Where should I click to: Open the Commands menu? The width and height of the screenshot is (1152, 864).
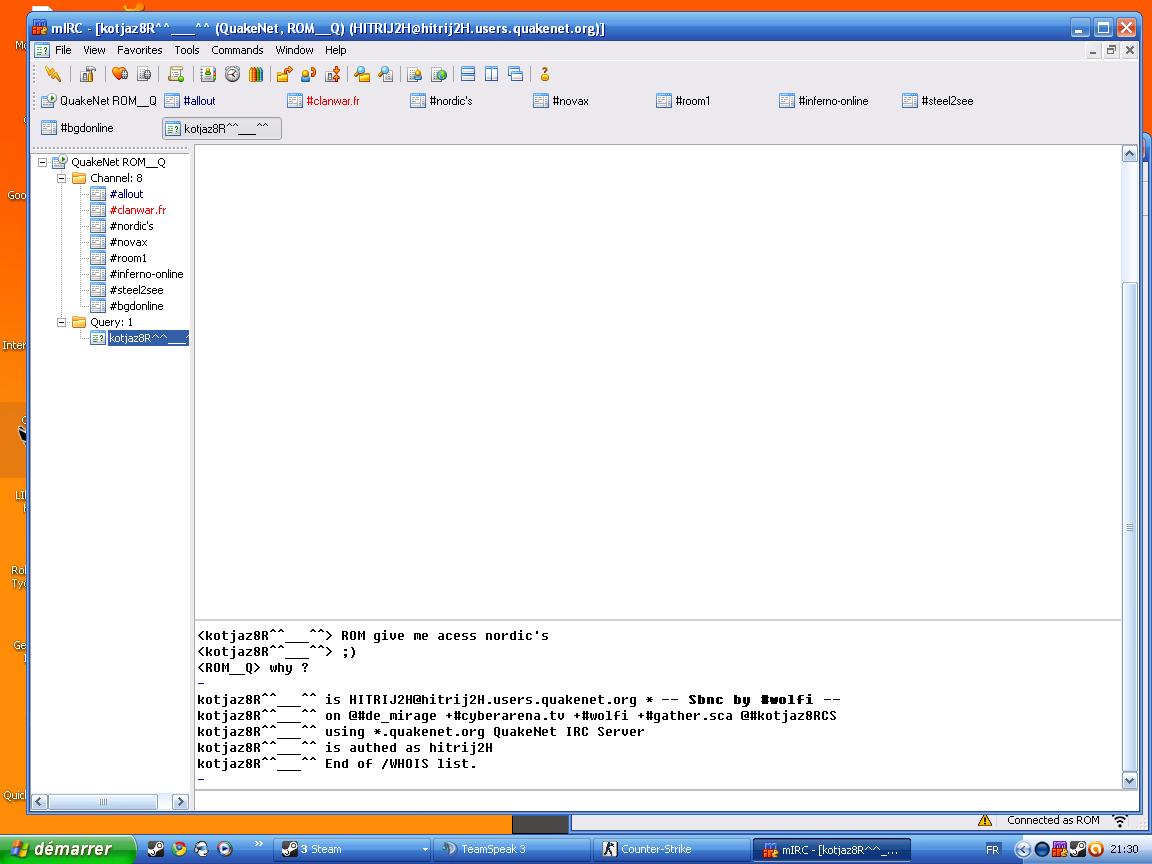237,50
